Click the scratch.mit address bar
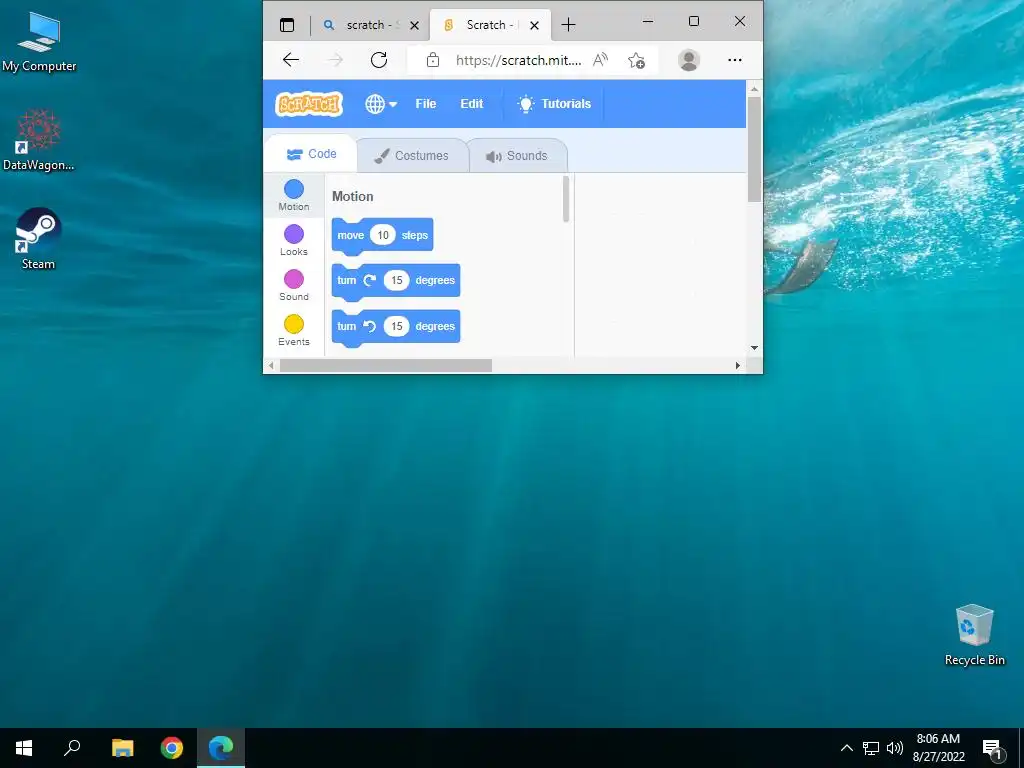Viewport: 1024px width, 768px height. [518, 60]
